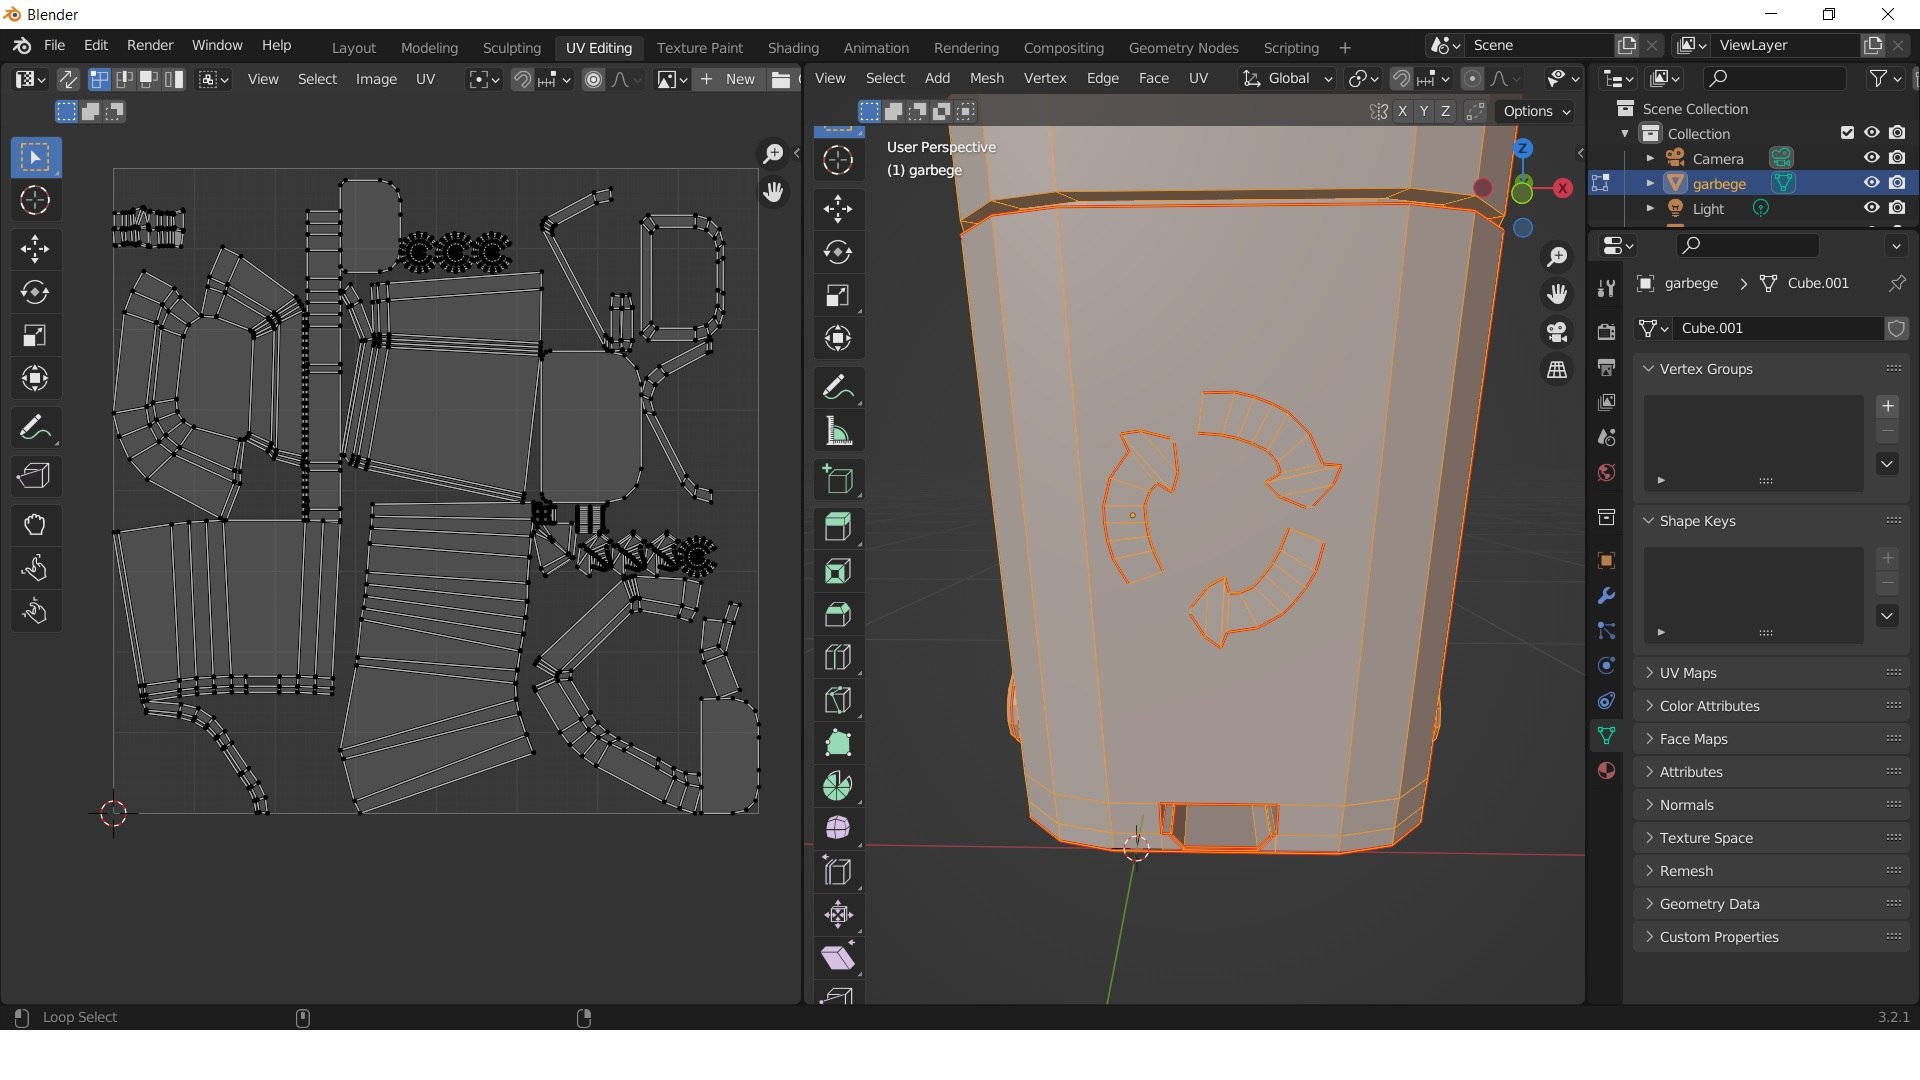Hide the Light object in viewport
The width and height of the screenshot is (1920, 1080).
pos(1871,208)
